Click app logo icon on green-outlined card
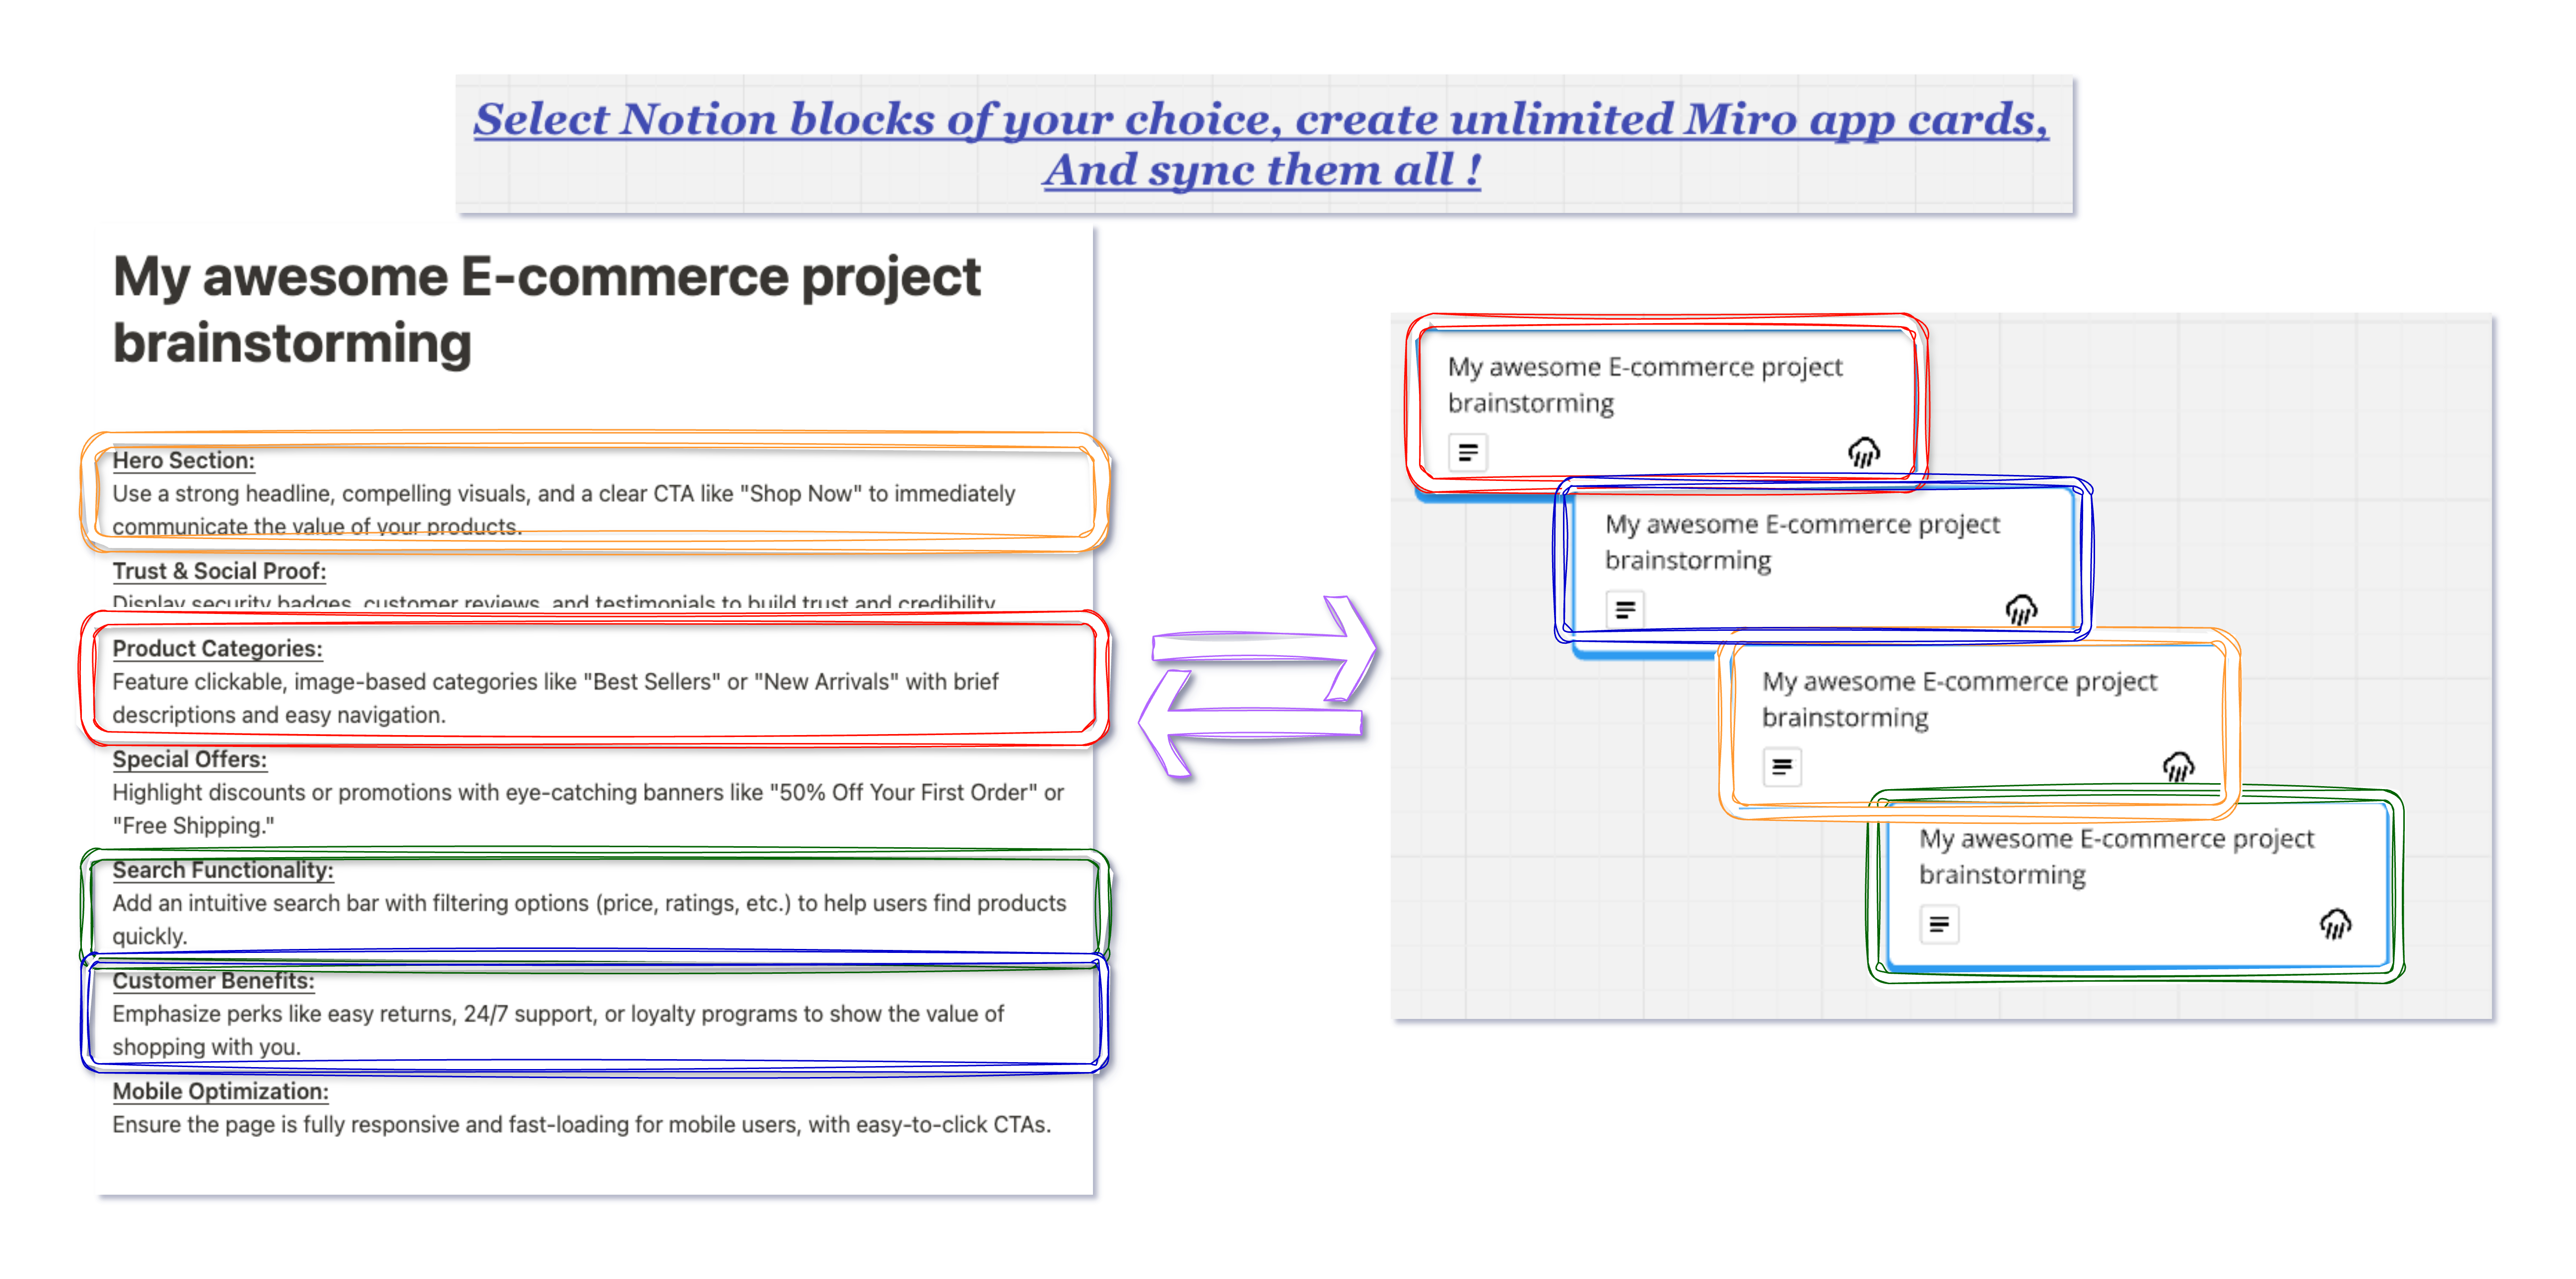Viewport: 2576px width, 1279px height. [x=2335, y=924]
